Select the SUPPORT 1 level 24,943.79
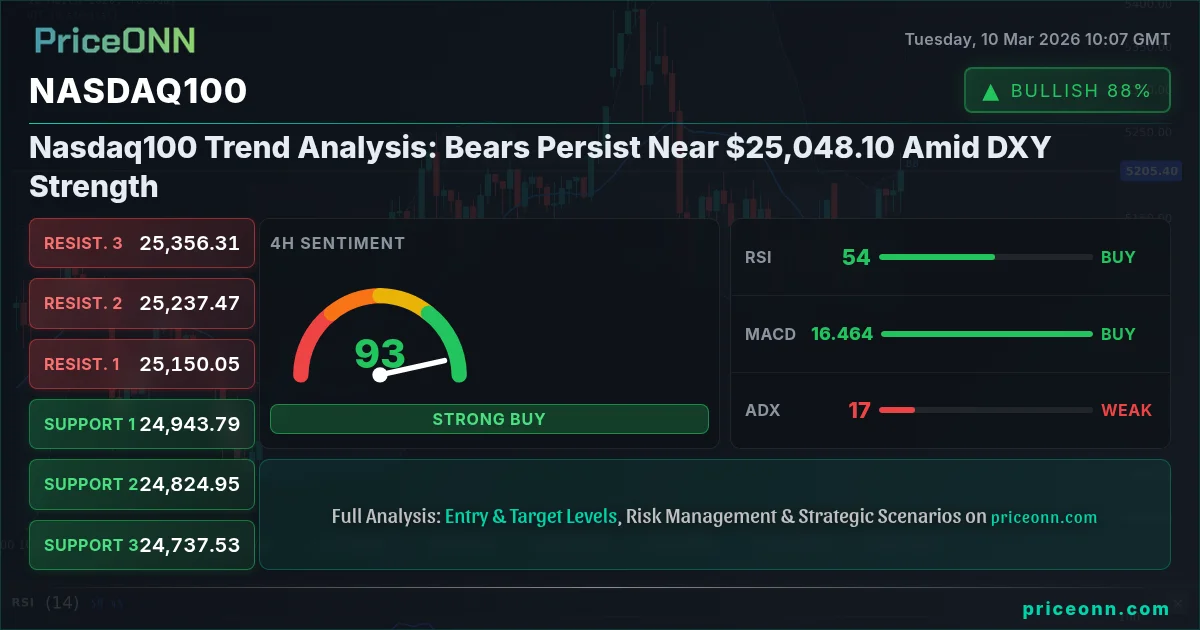The height and width of the screenshot is (630, 1200). 142,424
